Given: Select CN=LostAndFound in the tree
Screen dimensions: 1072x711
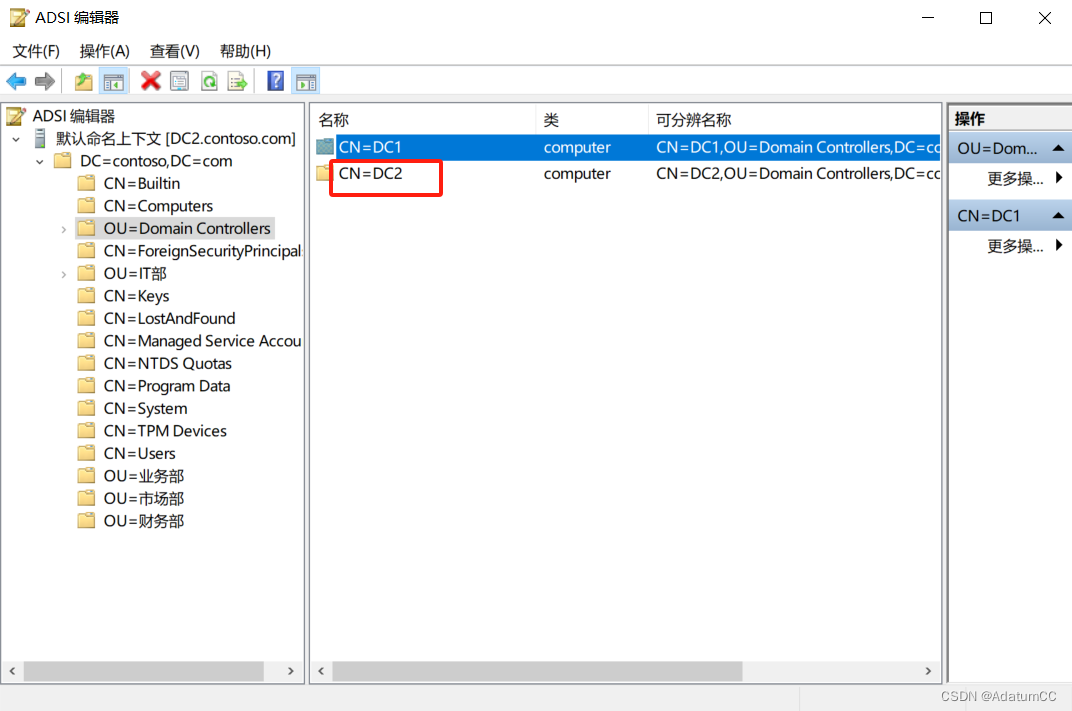Looking at the screenshot, I should click(169, 319).
